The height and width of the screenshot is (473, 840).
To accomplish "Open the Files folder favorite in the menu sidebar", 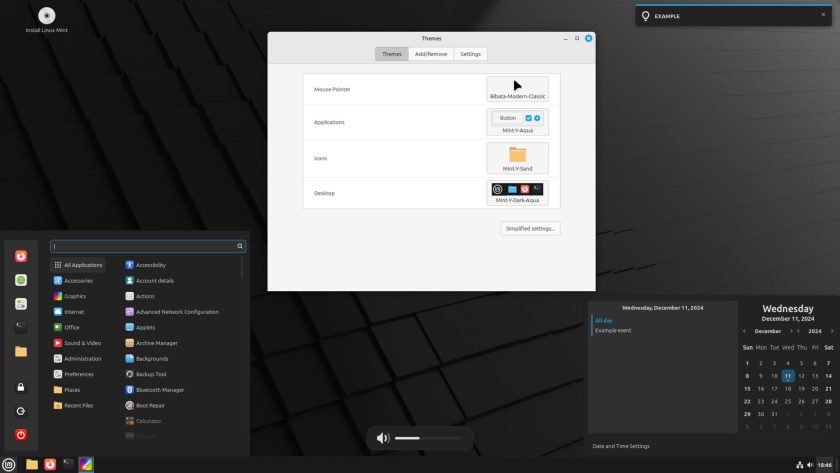I will coord(21,351).
